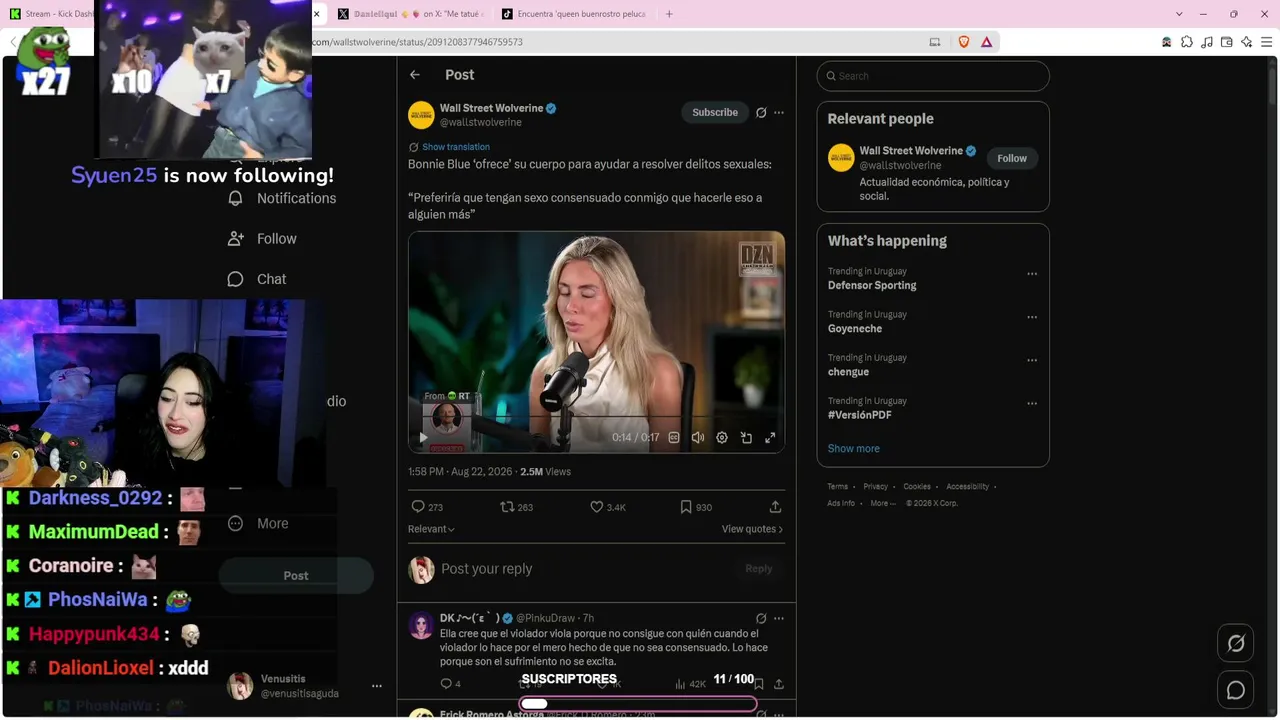Open the browser extensions puzzle icon
1280x720 pixels.
coord(1187,42)
